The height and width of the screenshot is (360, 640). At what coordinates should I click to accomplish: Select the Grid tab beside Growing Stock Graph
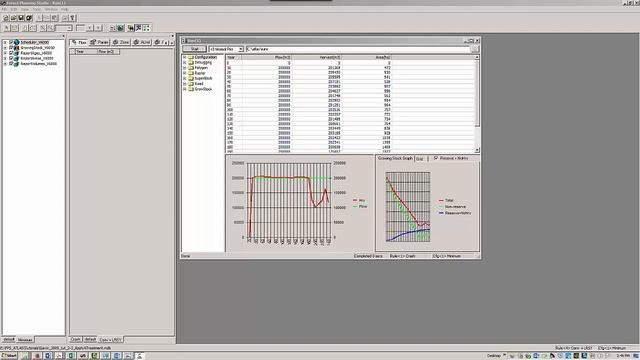click(420, 158)
